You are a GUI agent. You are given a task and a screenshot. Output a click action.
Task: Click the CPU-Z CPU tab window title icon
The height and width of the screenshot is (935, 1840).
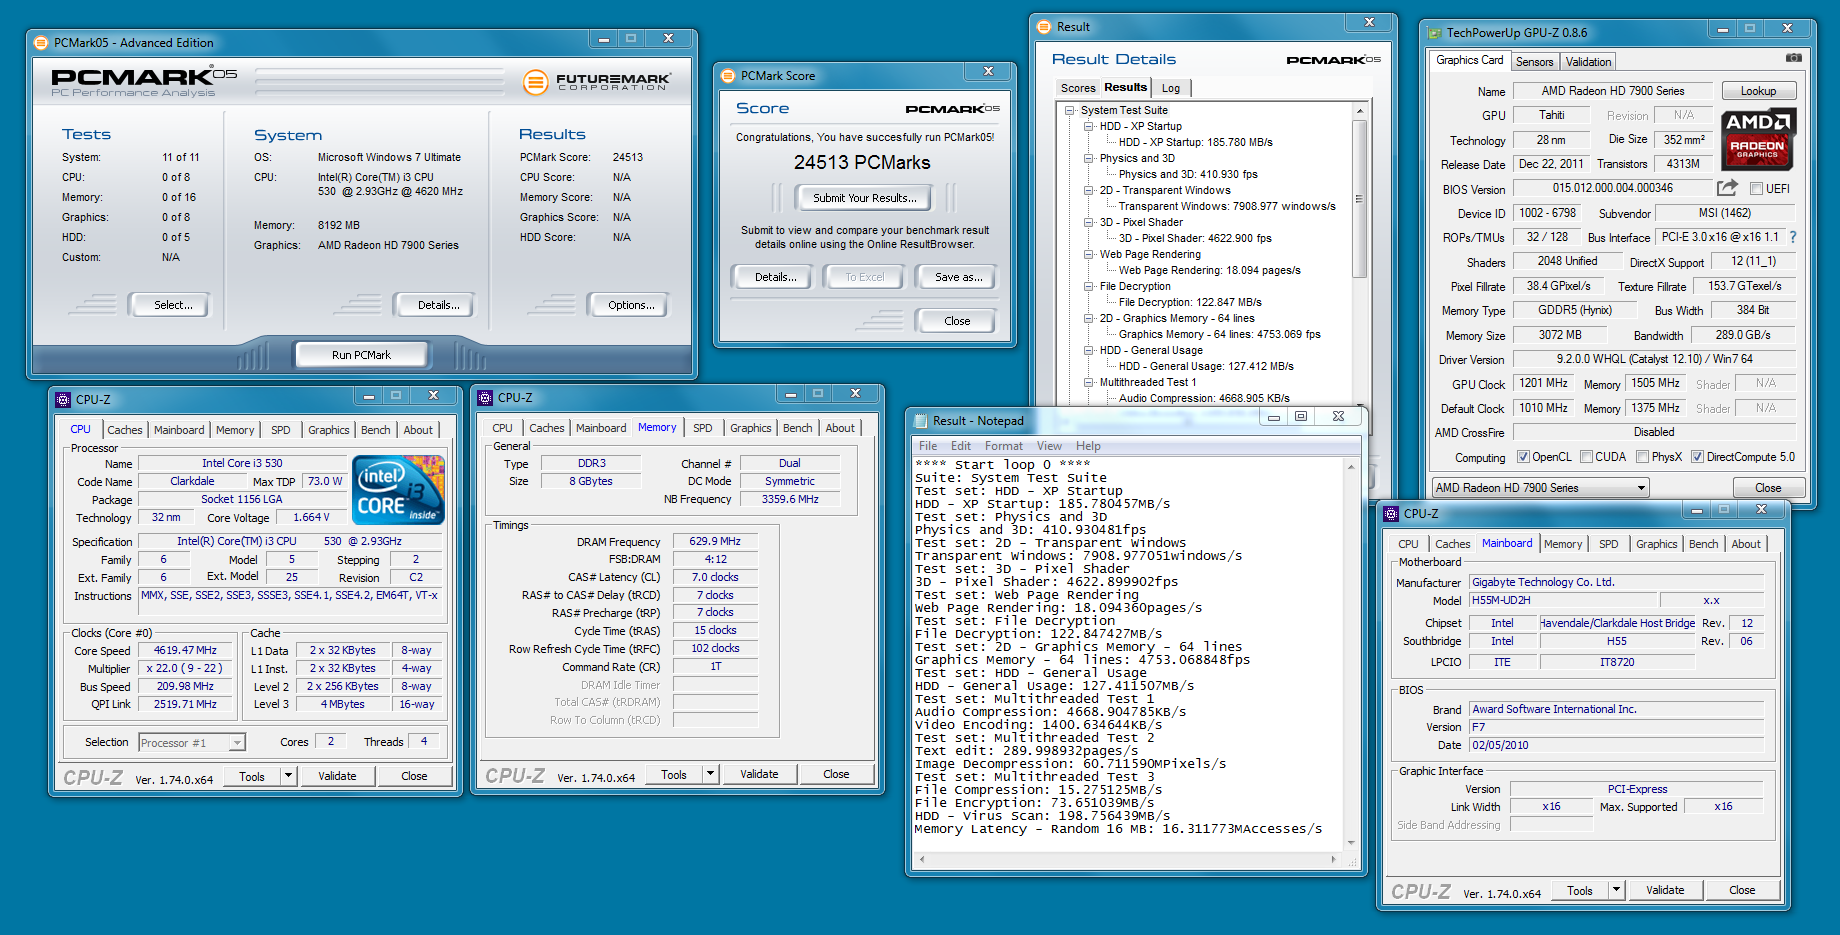(63, 399)
